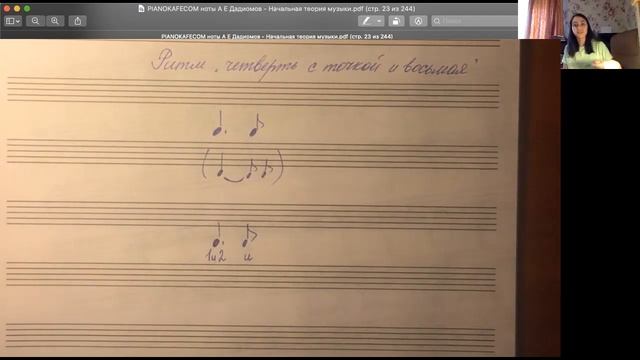The image size is (640, 360).
Task: Click the presenter's webcam video thumbnail
Action: (x=600, y=34)
